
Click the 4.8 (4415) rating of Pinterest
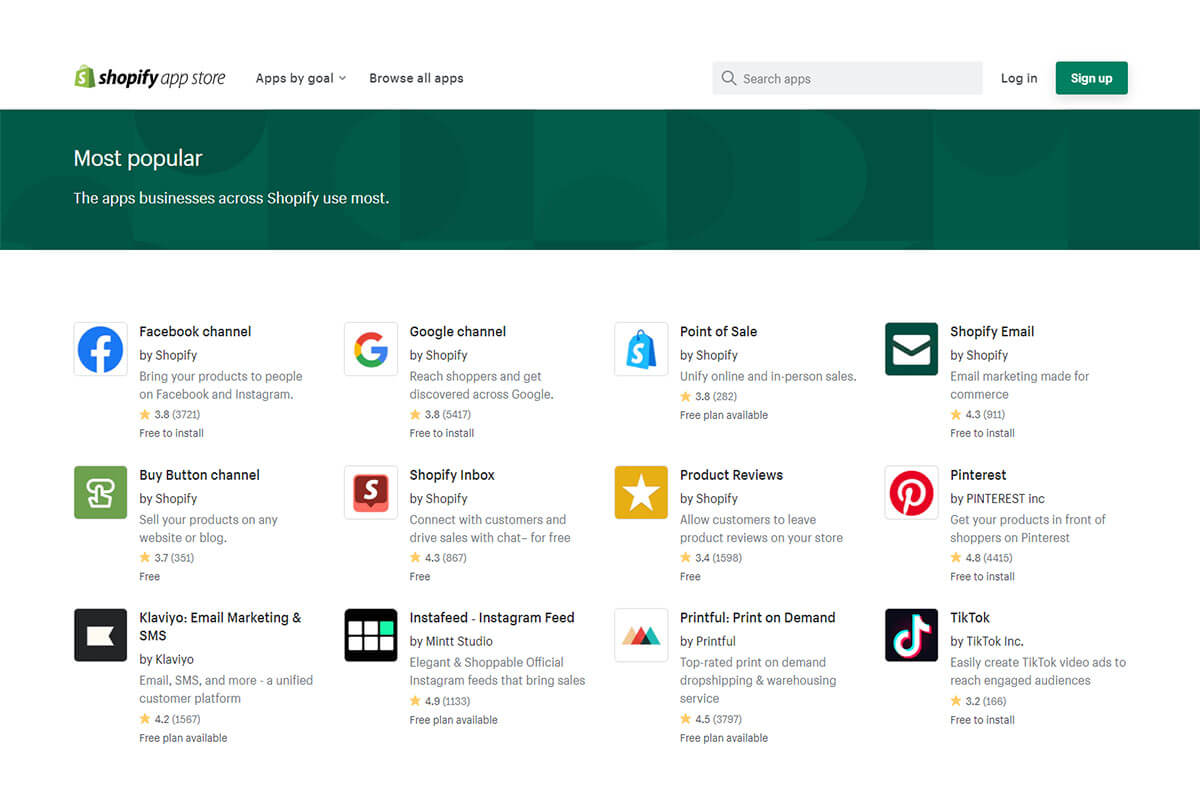pyautogui.click(x=981, y=557)
